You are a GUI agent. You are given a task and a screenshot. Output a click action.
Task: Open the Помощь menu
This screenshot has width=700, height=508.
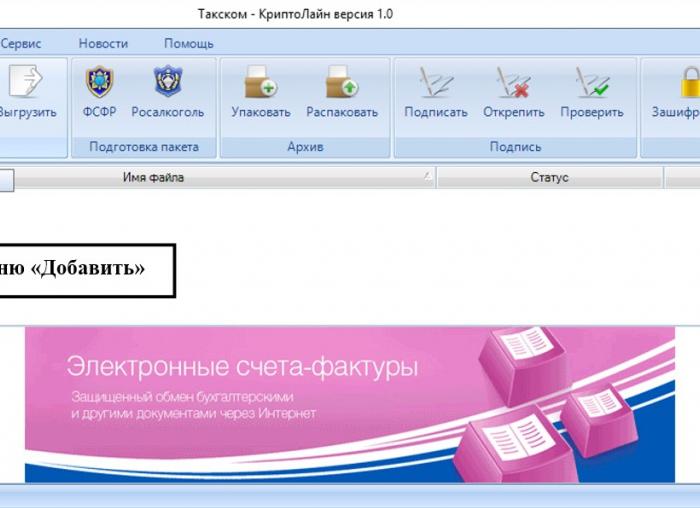[x=189, y=44]
